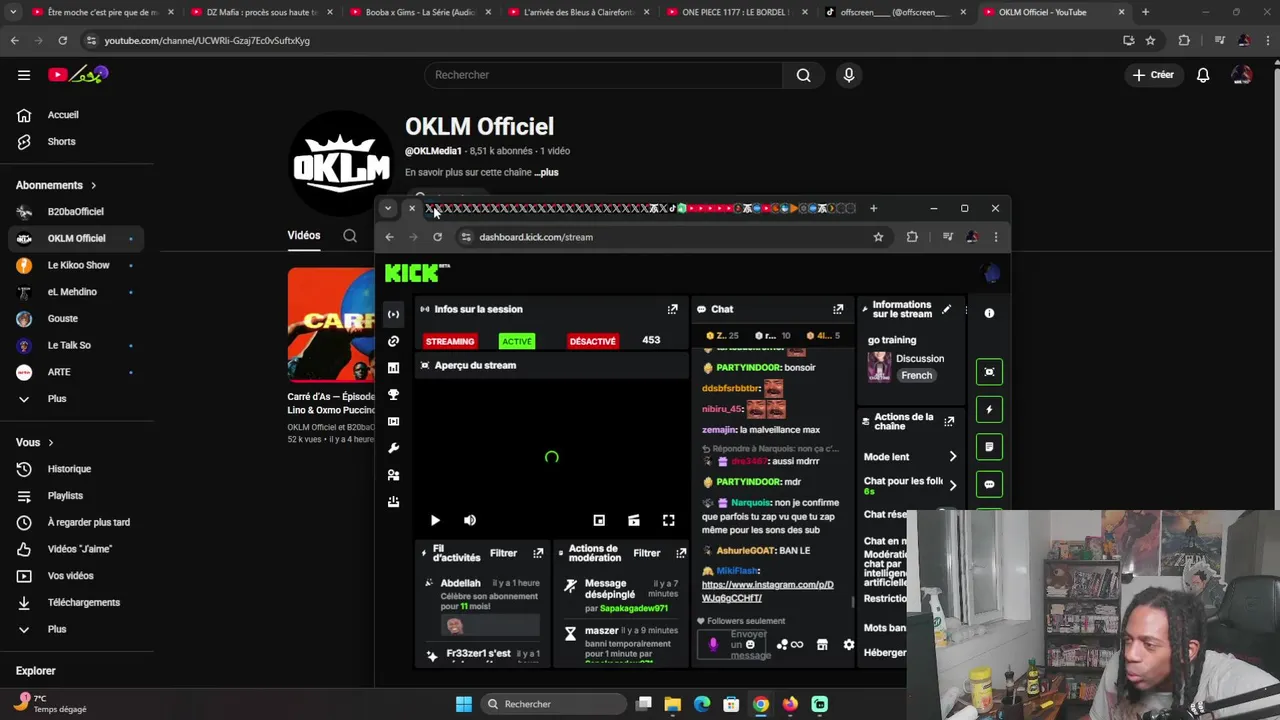
Task: Open the trophy icon in Kick sidebar
Action: (393, 395)
